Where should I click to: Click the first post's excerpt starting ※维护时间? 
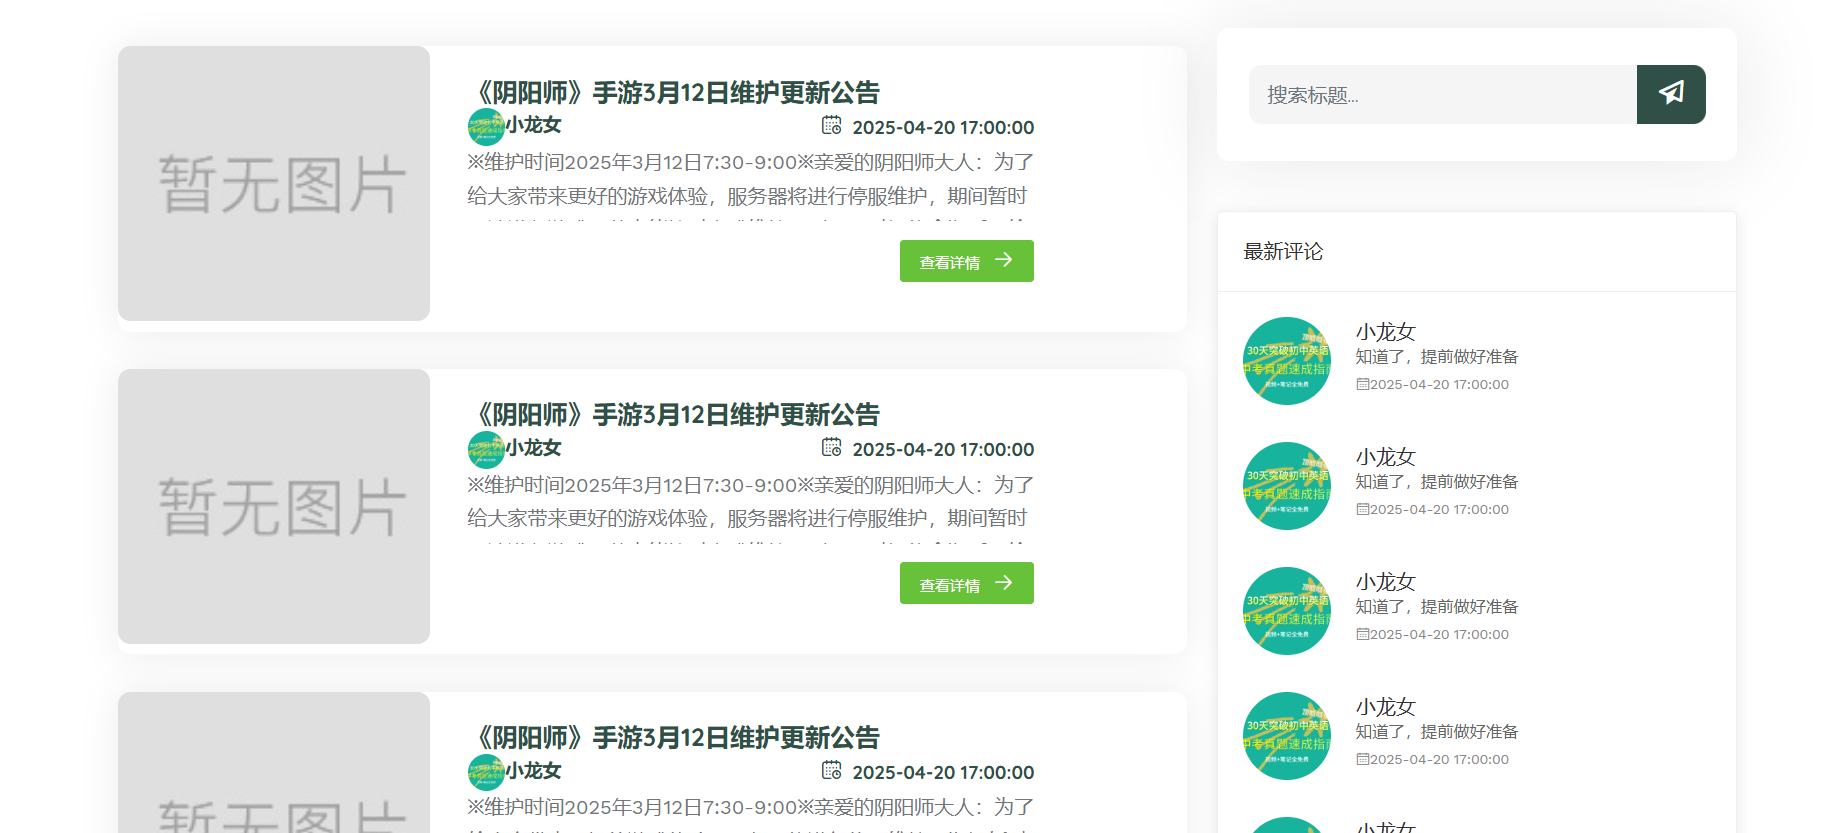(751, 184)
